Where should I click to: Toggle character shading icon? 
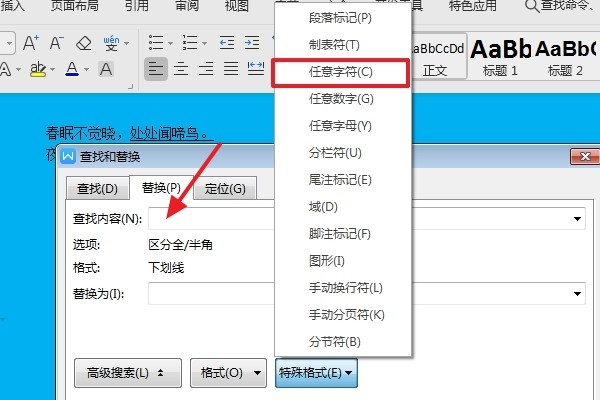106,69
